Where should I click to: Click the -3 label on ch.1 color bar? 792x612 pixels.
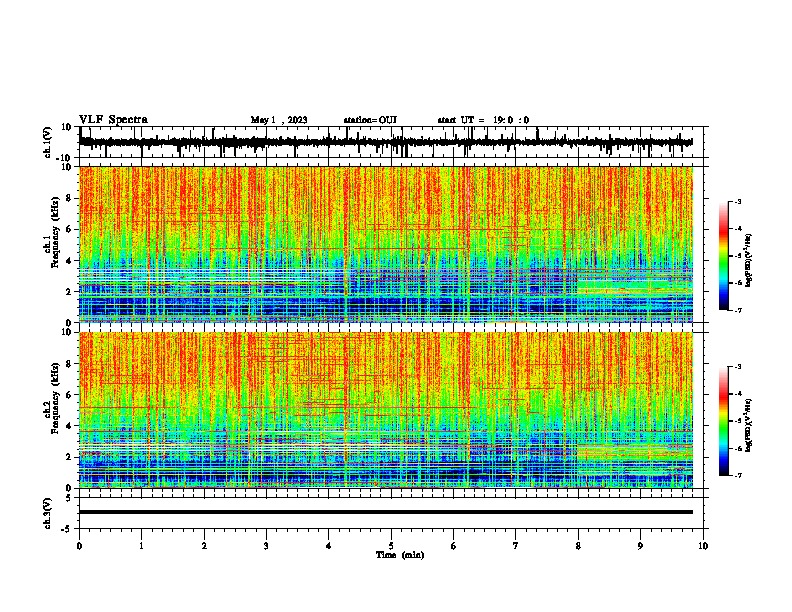(x=738, y=201)
